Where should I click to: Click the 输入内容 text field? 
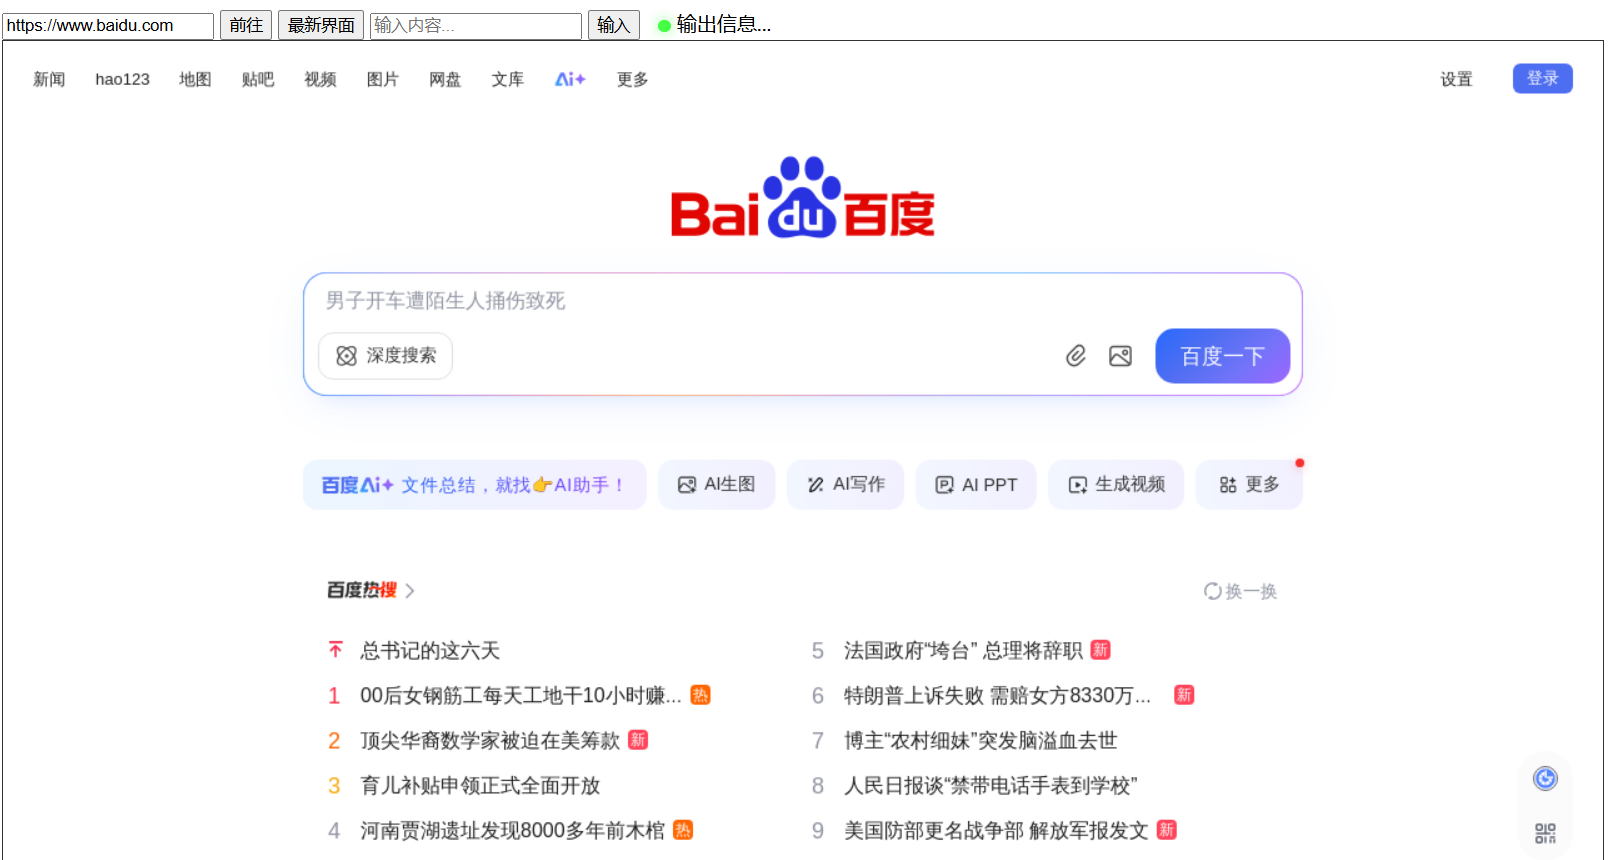(x=475, y=25)
